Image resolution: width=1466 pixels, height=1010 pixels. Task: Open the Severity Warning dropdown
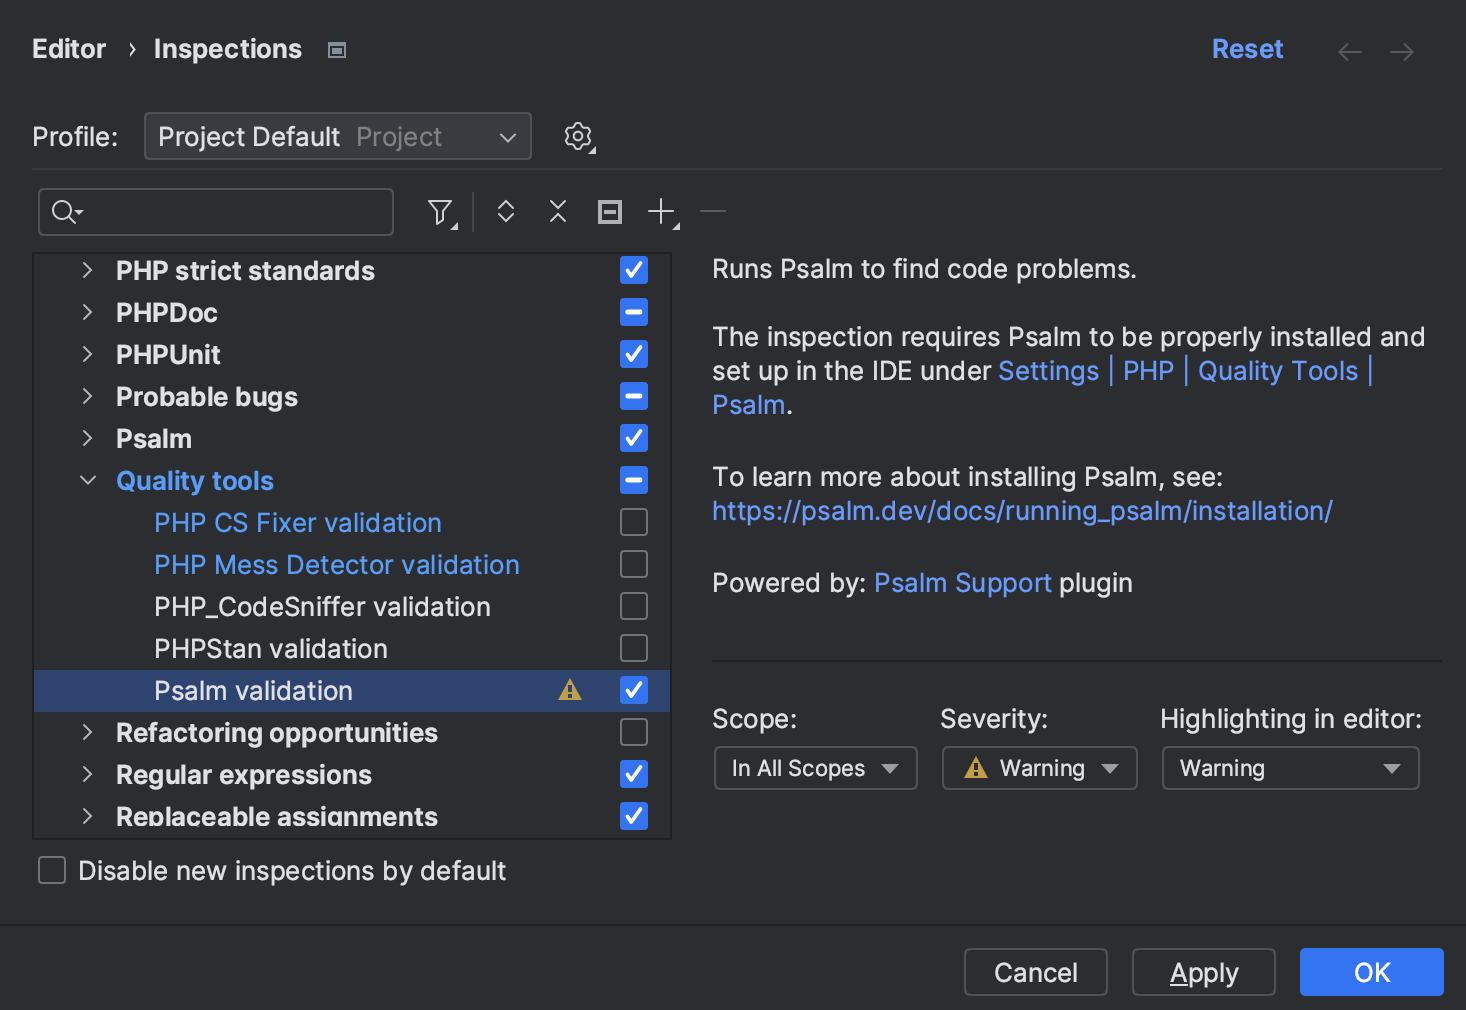click(1039, 768)
